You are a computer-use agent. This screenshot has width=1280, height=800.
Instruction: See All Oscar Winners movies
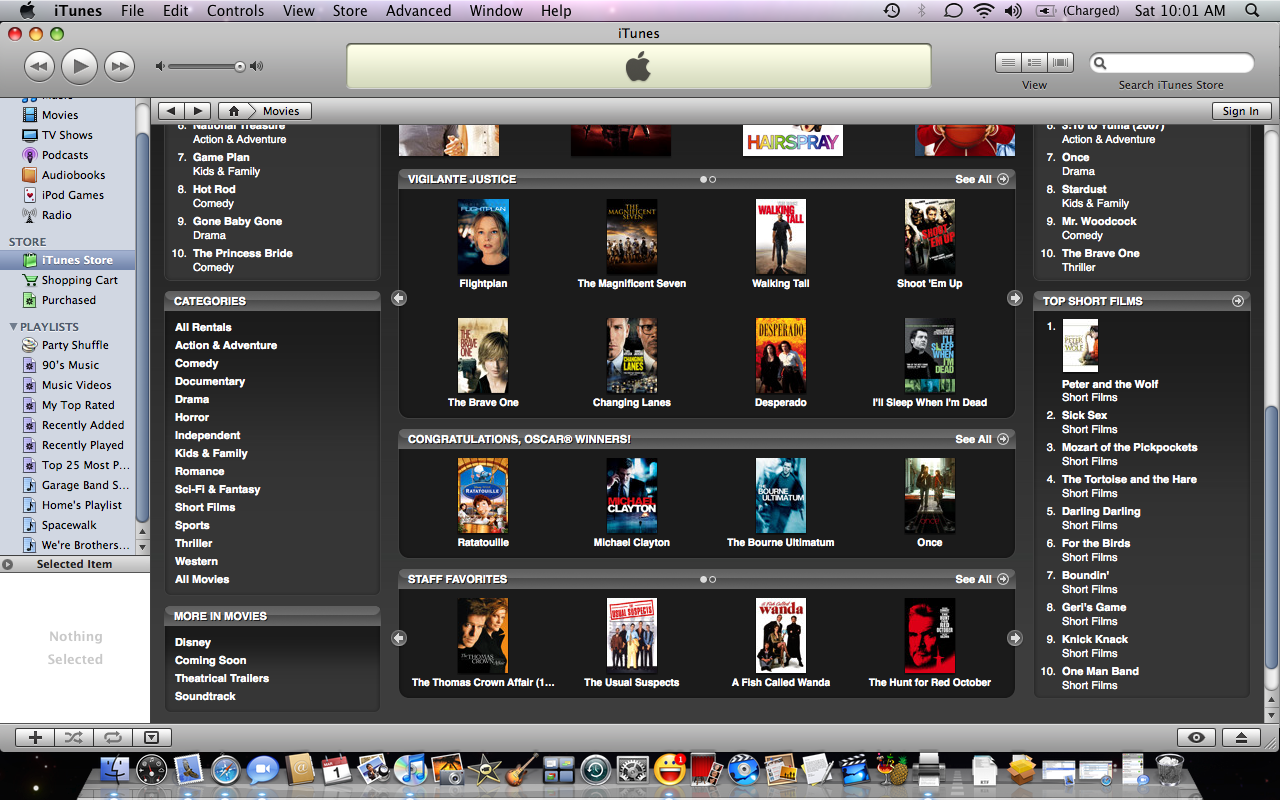click(982, 439)
